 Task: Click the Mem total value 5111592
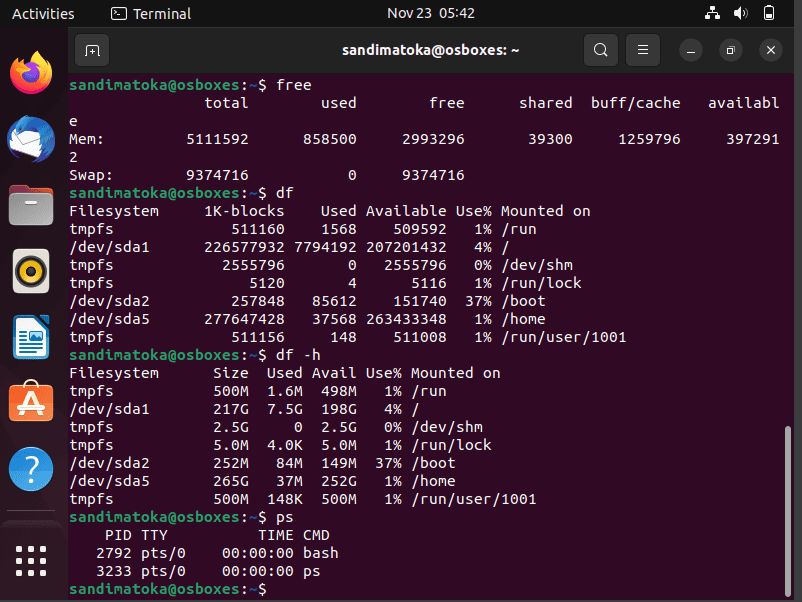217,139
